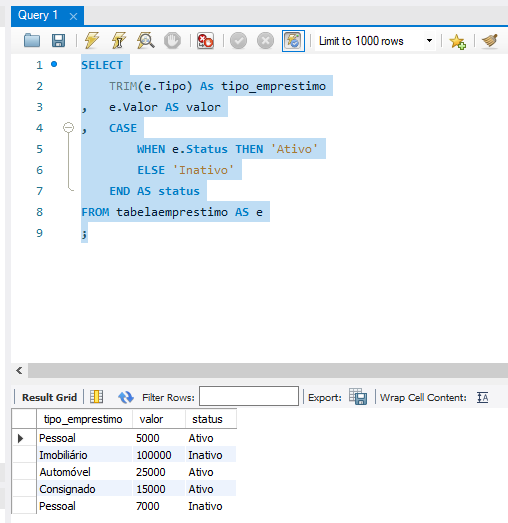
Task: Toggle continue-on-error execution icon
Action: click(x=205, y=41)
